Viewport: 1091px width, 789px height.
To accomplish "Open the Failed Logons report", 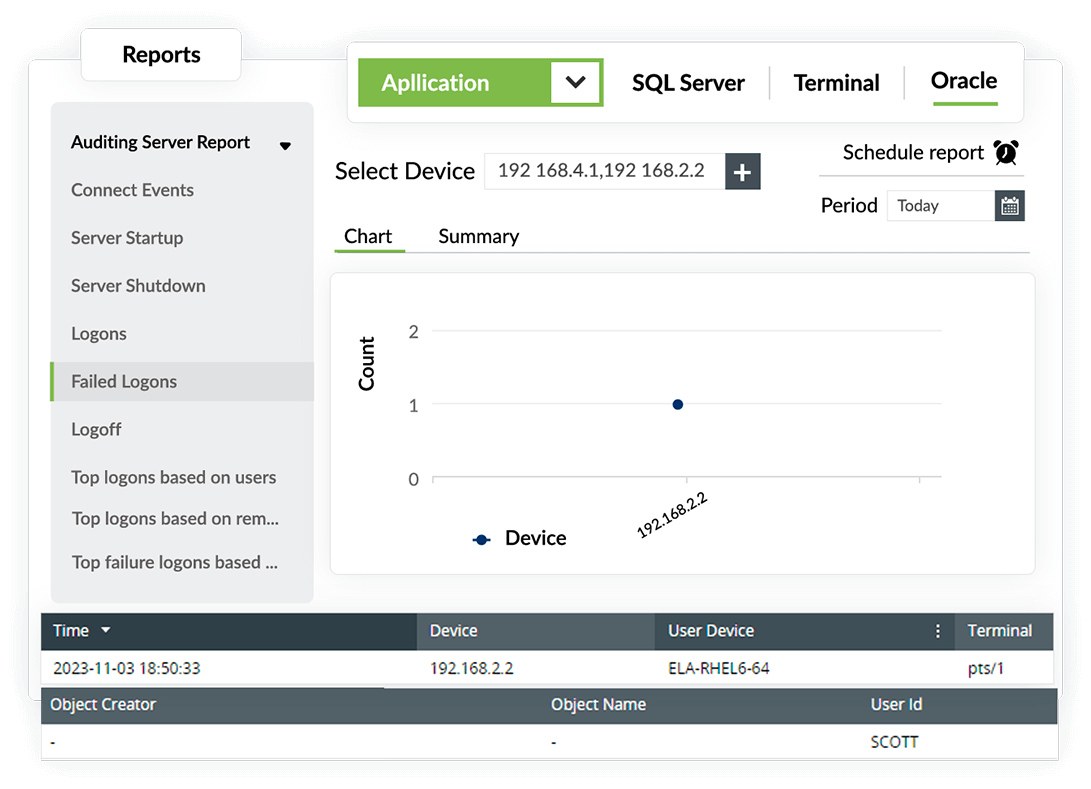I will [124, 382].
